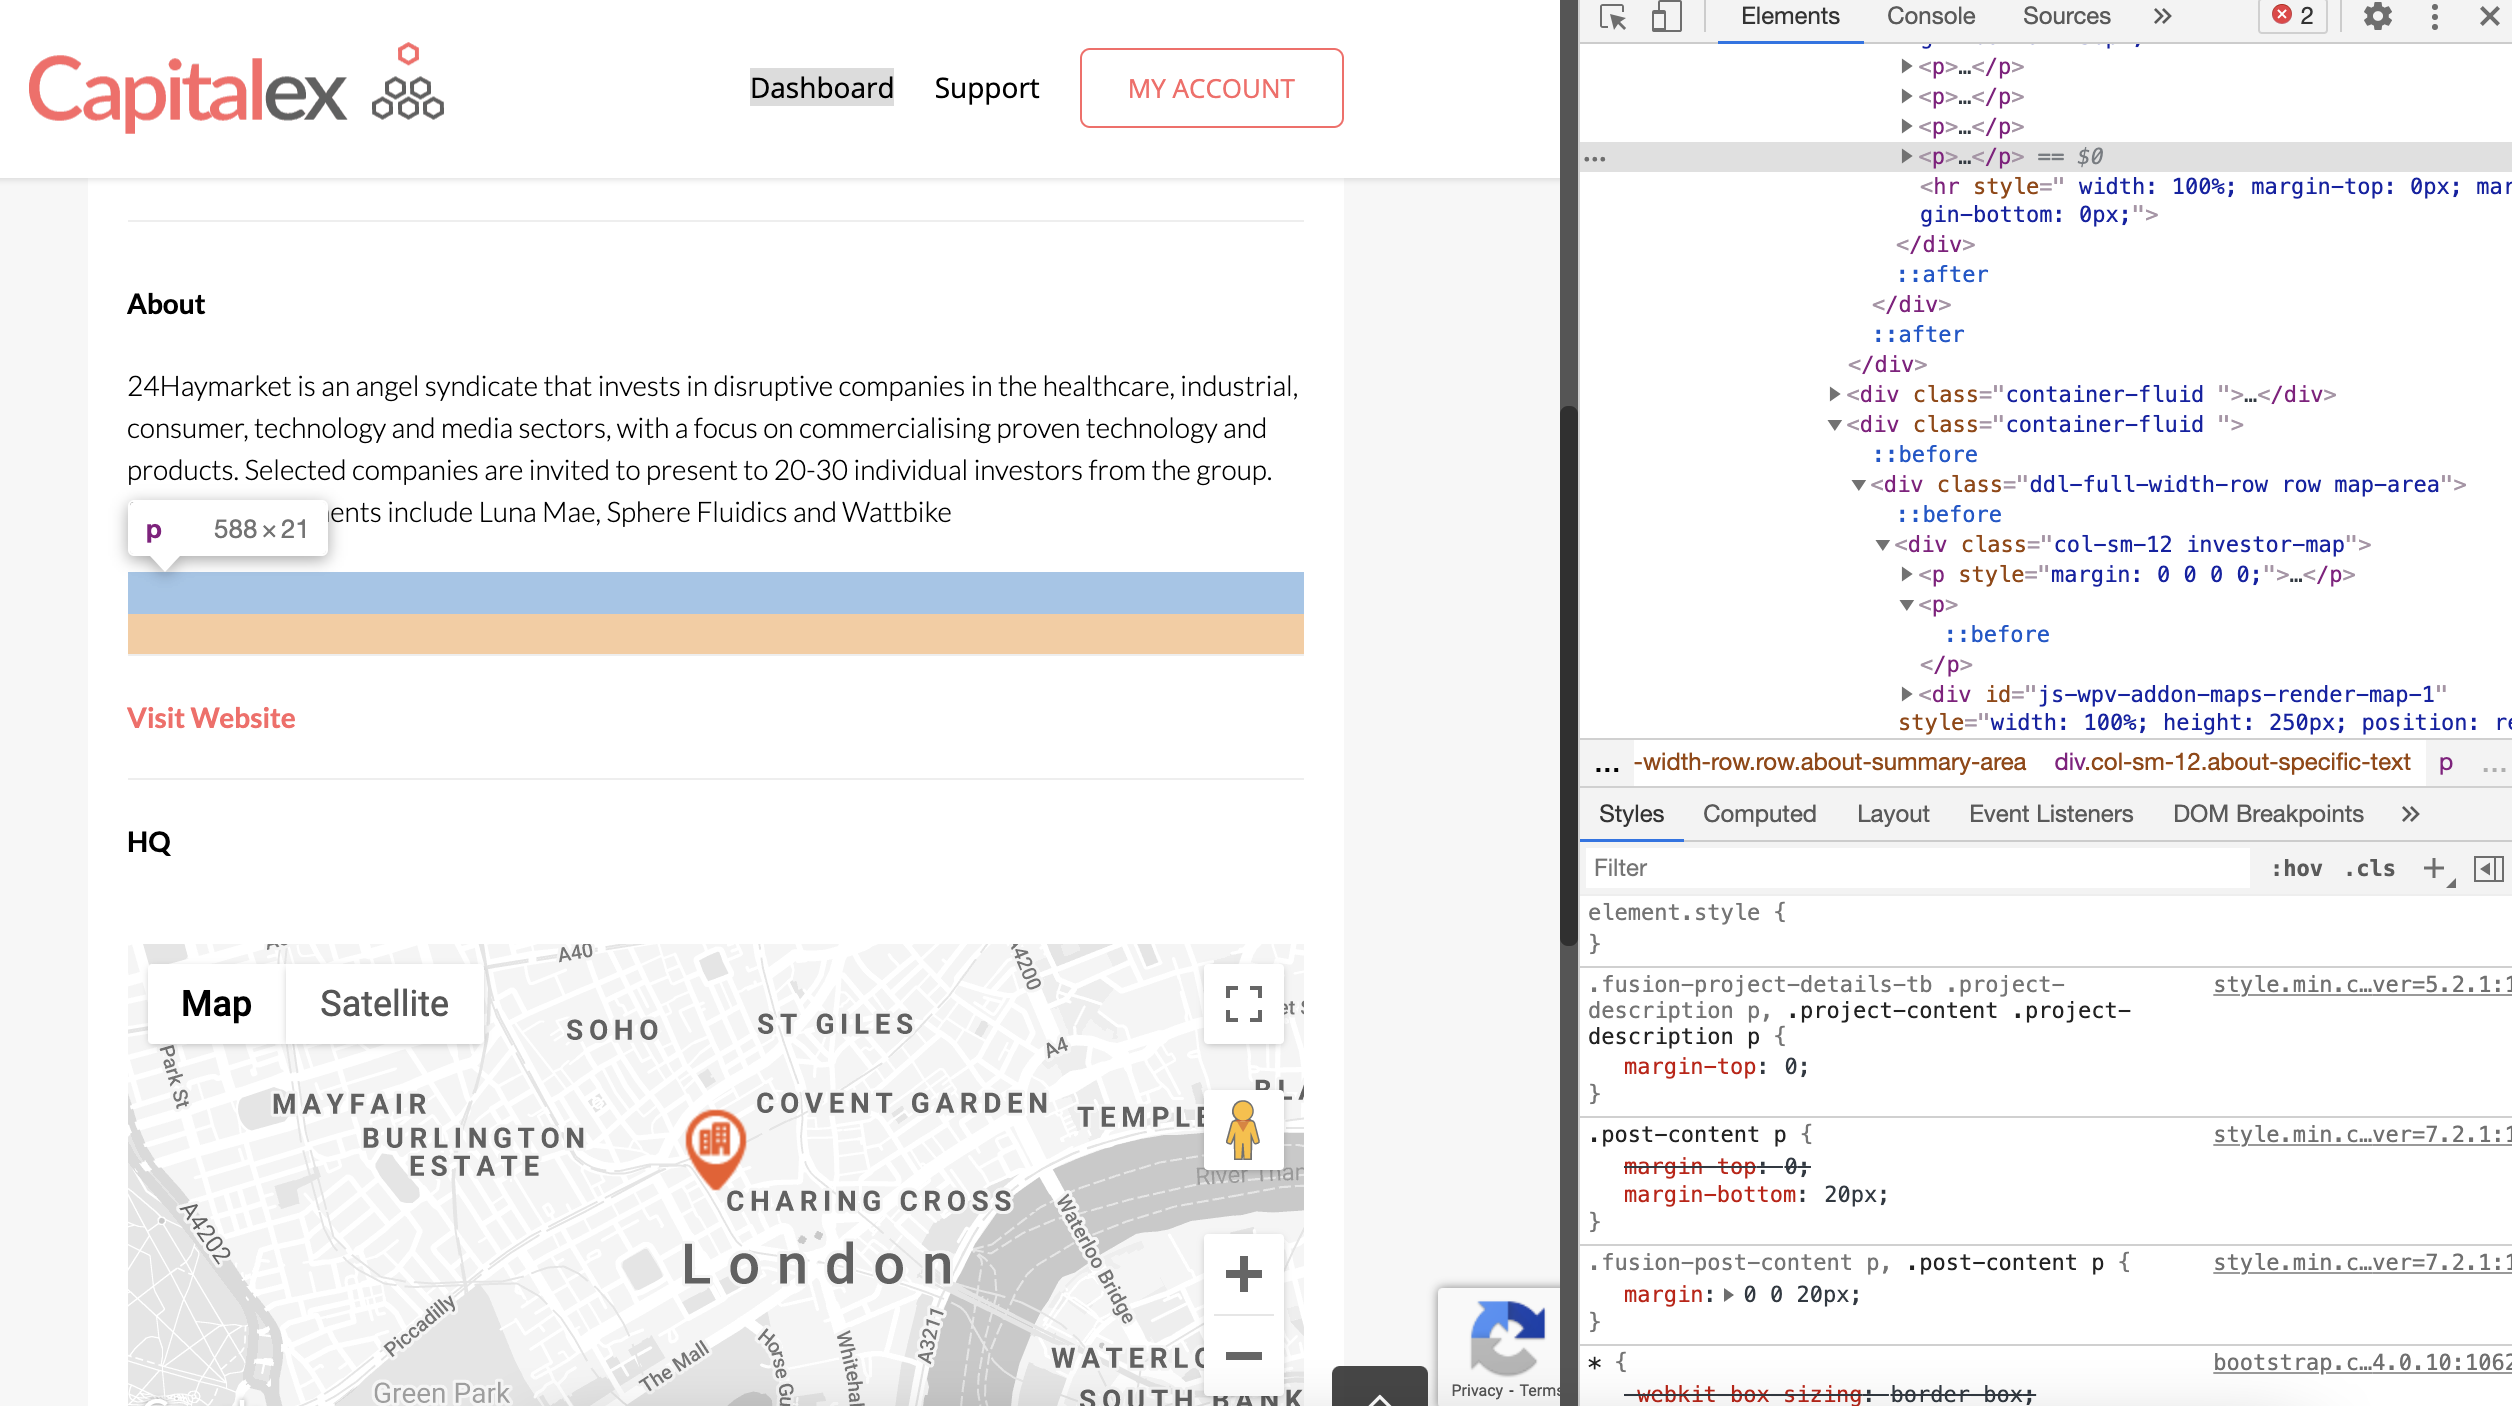
Task: Open the reCAPTCHA Privacy link
Action: 1477,1390
